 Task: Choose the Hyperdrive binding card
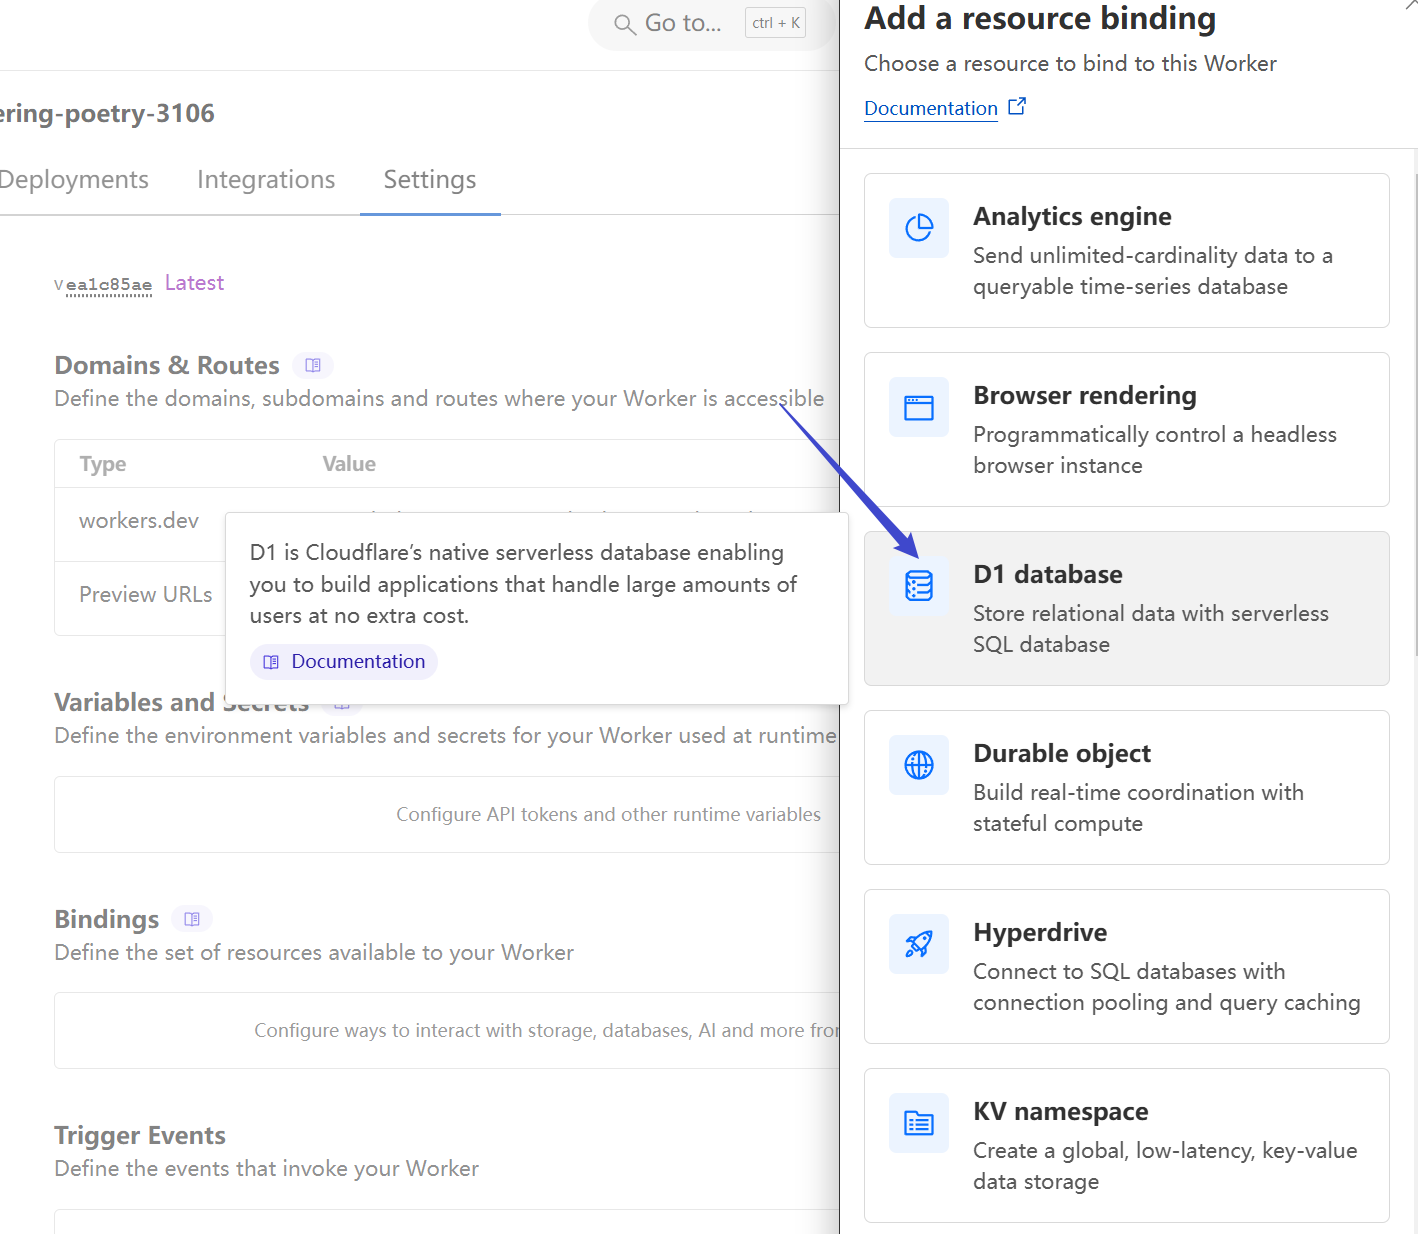(x=1127, y=966)
